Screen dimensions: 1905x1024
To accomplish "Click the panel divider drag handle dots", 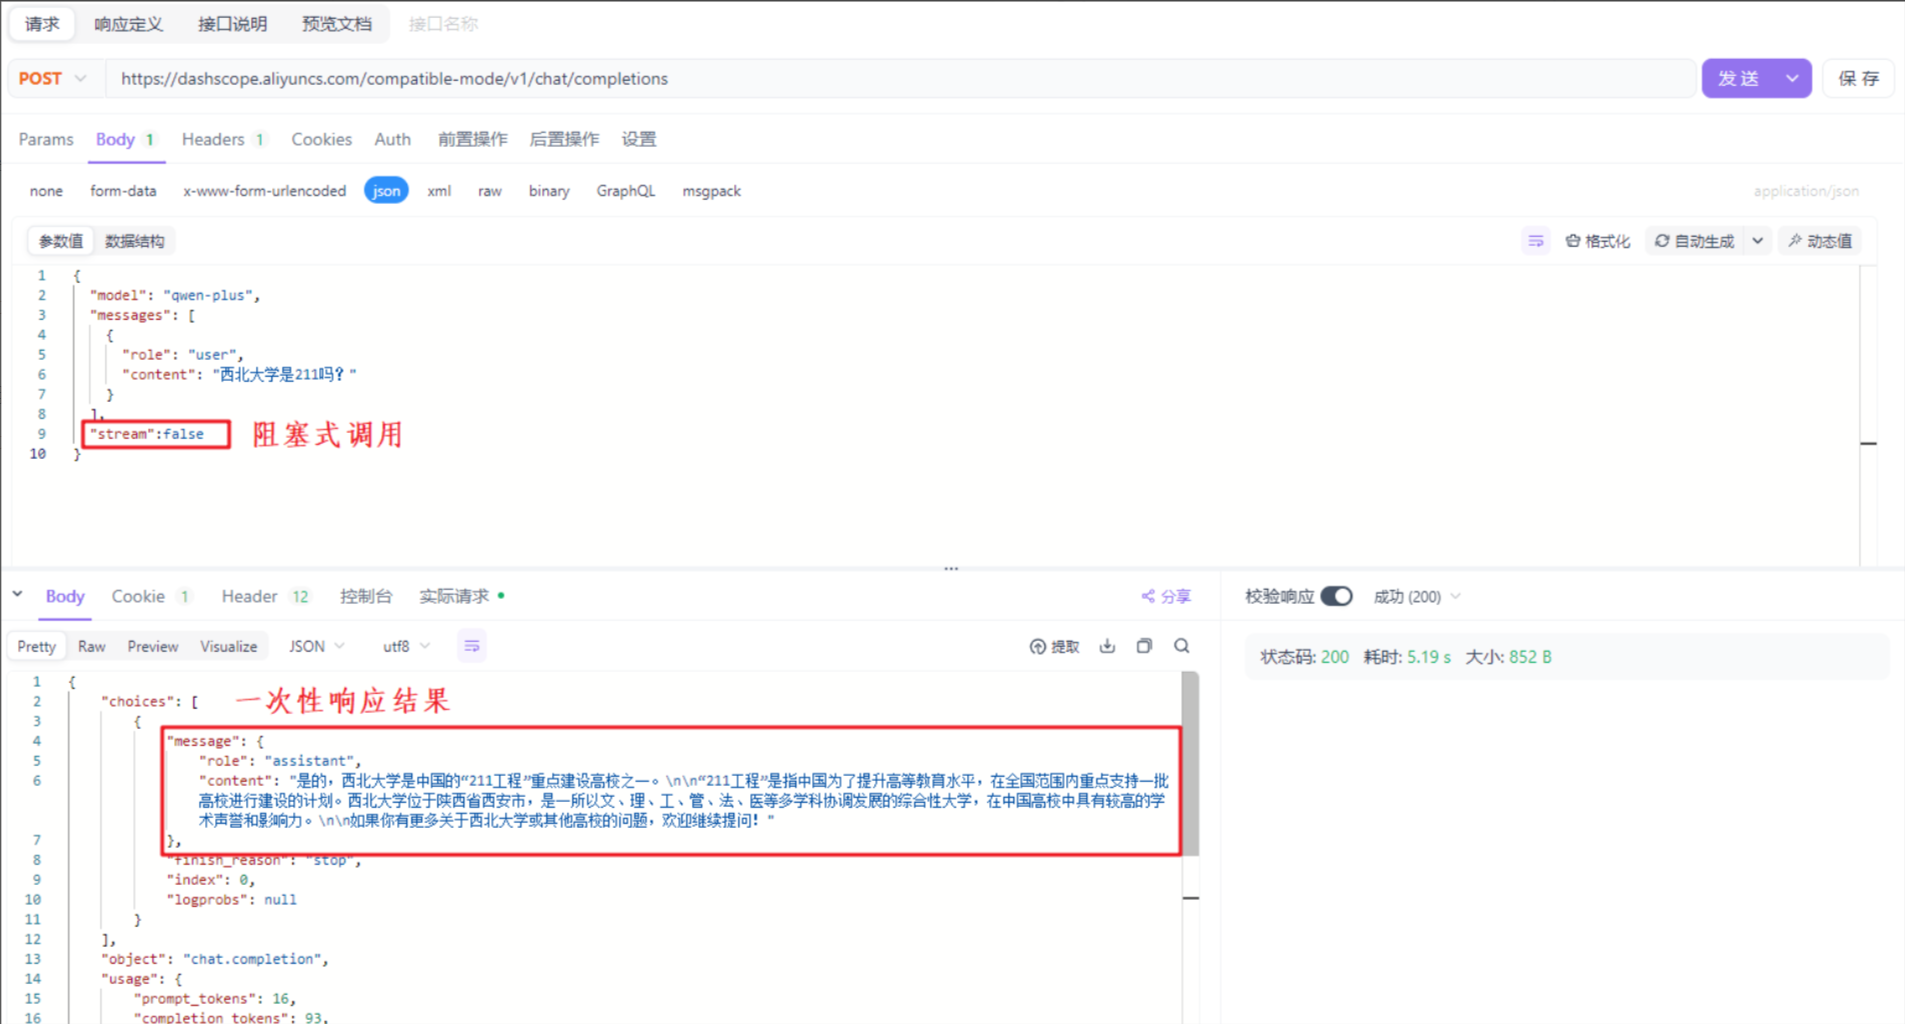I will (x=951, y=568).
